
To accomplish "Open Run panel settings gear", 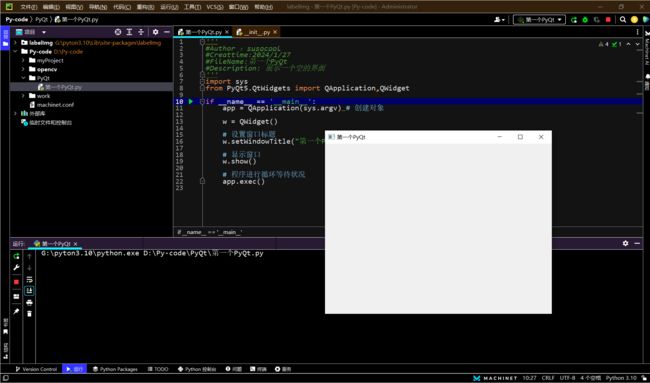I will pyautogui.click(x=626, y=243).
